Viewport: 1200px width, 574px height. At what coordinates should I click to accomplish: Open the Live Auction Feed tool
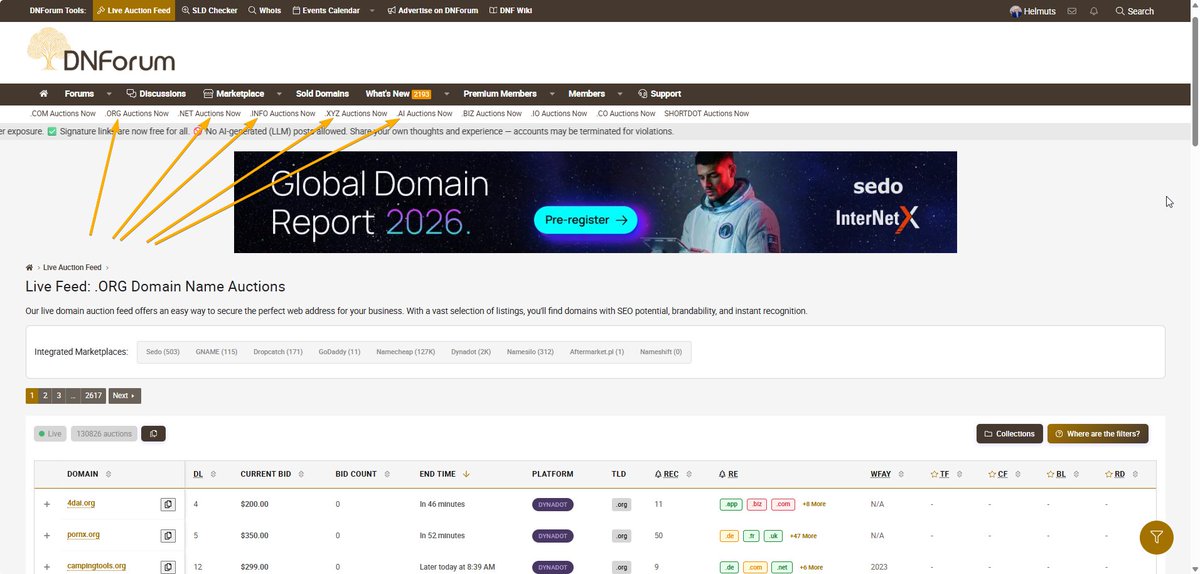[x=134, y=11]
